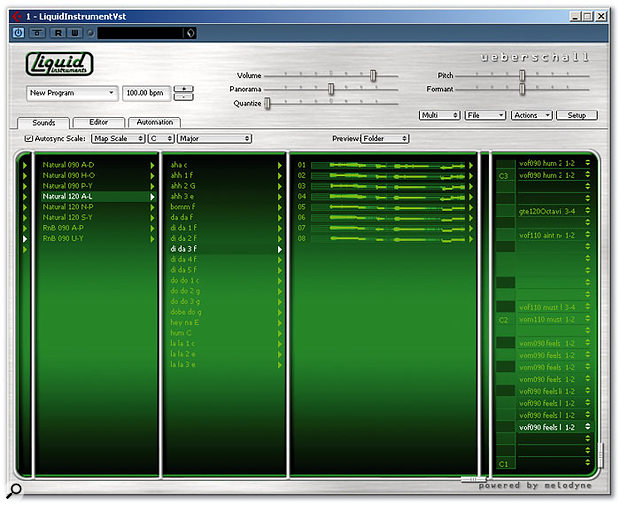Open the Map Scale dropdown
The height and width of the screenshot is (505, 620).
click(118, 138)
